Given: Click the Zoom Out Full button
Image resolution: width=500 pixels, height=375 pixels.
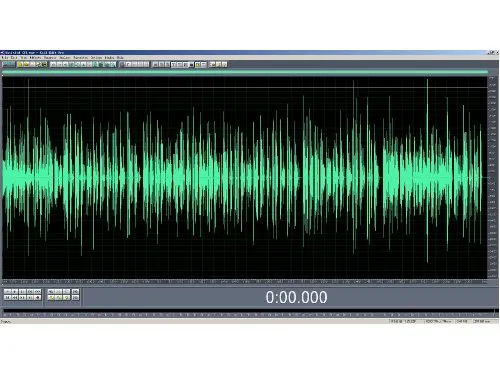Looking at the screenshot, I should click(x=66, y=292).
